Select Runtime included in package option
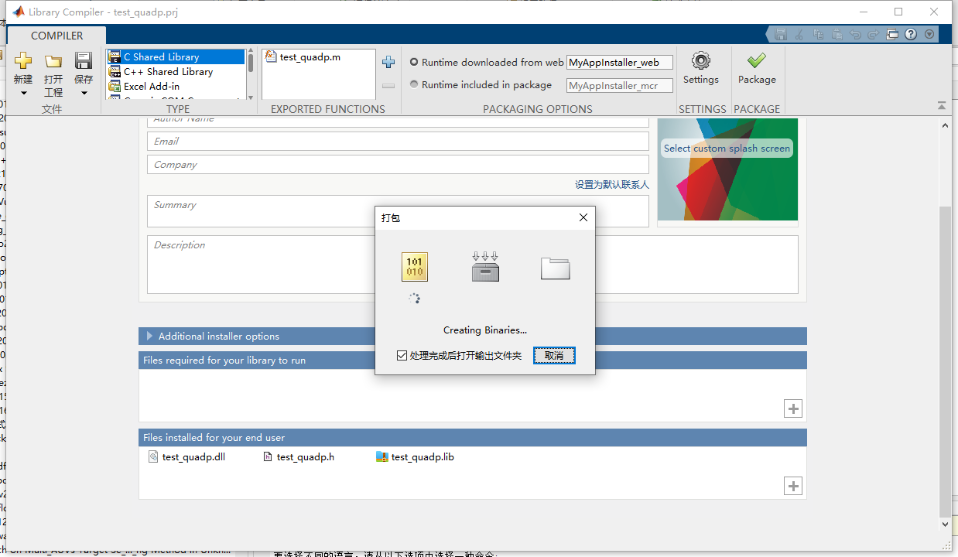958x557 pixels. (x=415, y=85)
